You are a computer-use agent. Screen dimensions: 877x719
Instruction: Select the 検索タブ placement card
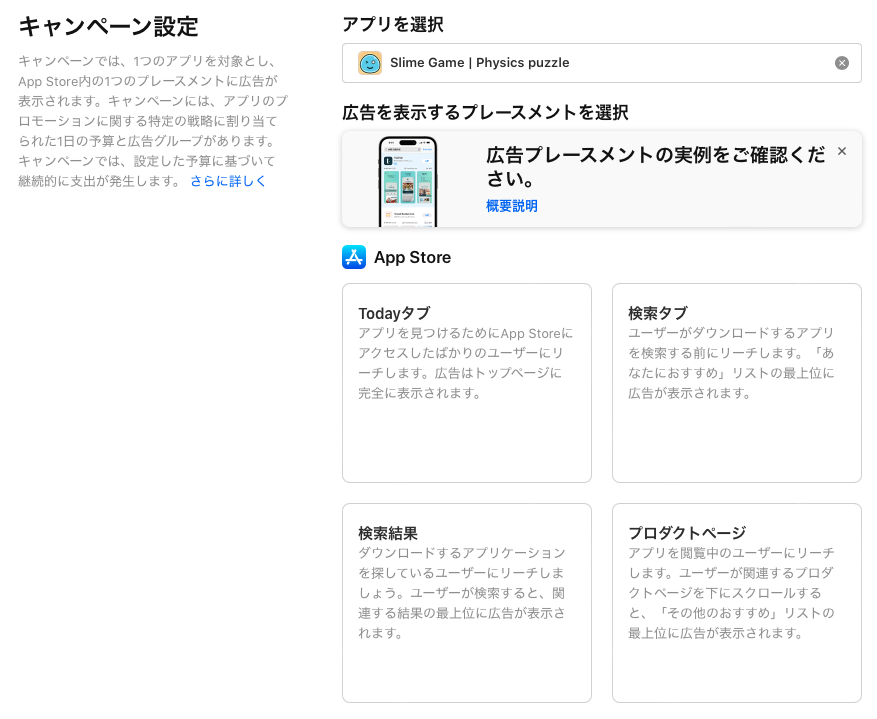pyautogui.click(x=737, y=383)
